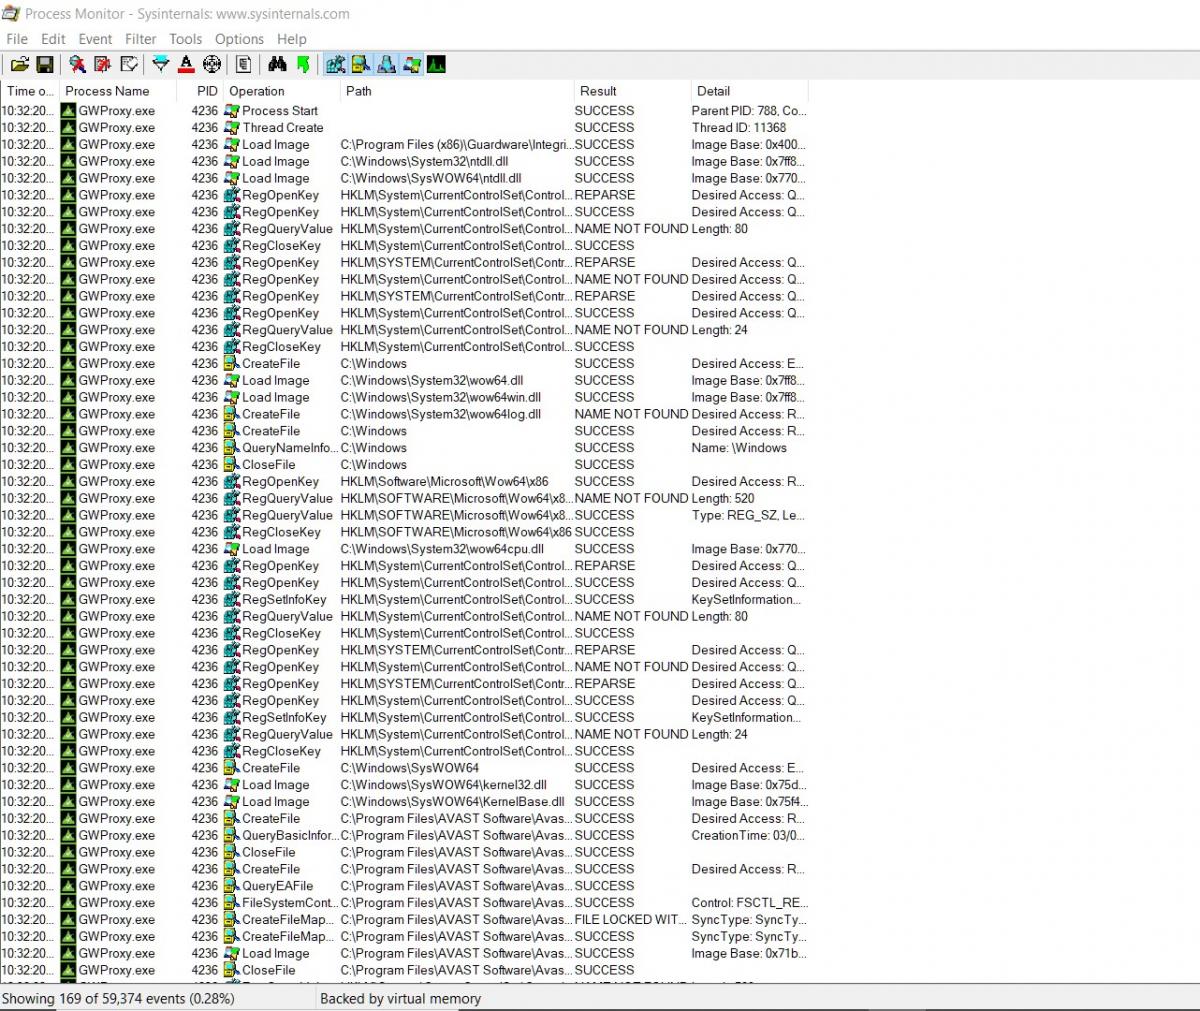Select the C:\Windows\System32\ntdll.dll path cell
Image resolution: width=1200 pixels, height=1011 pixels.
point(424,161)
